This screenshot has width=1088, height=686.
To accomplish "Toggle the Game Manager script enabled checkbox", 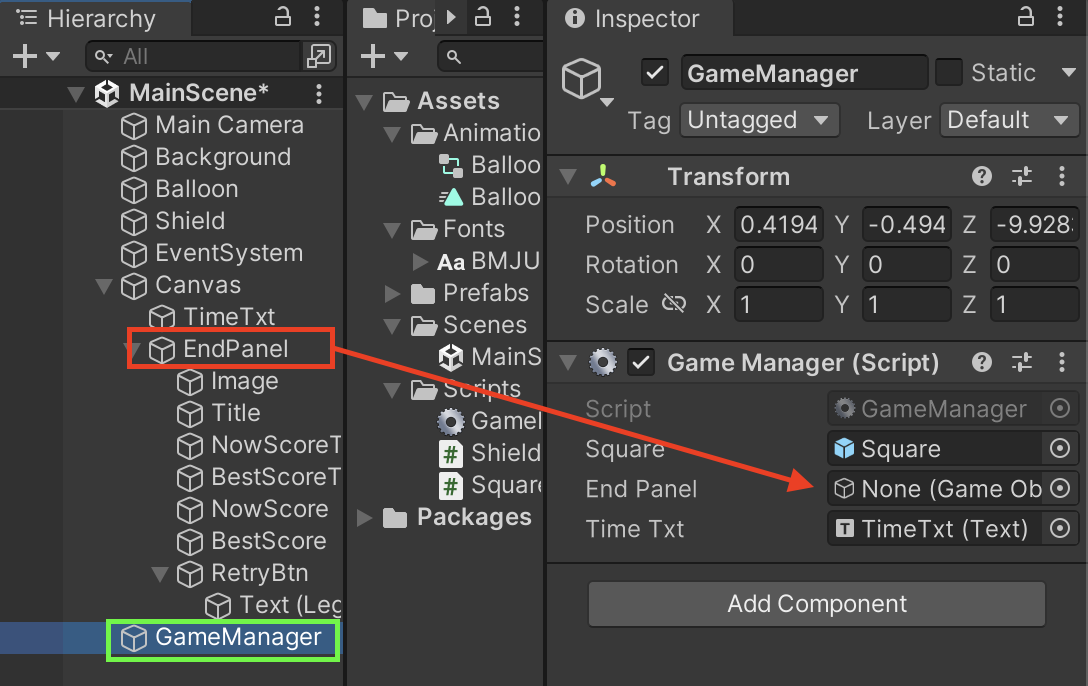I will pos(641,362).
